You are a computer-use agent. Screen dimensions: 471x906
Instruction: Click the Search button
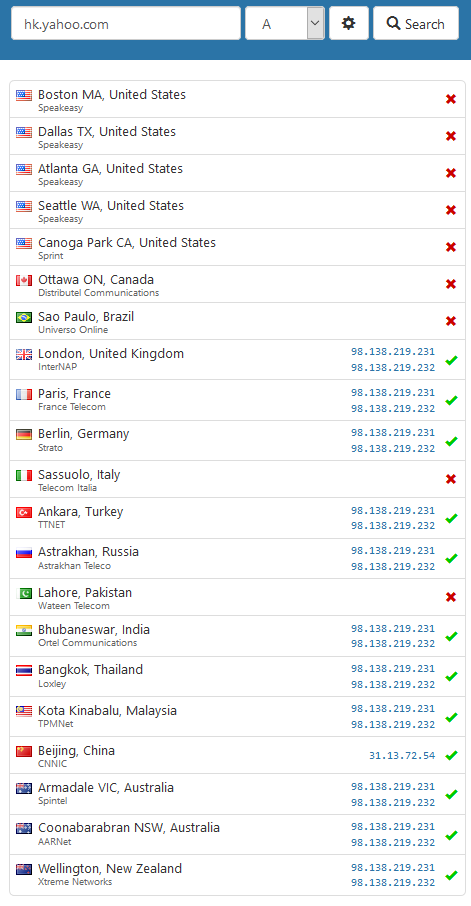point(416,23)
